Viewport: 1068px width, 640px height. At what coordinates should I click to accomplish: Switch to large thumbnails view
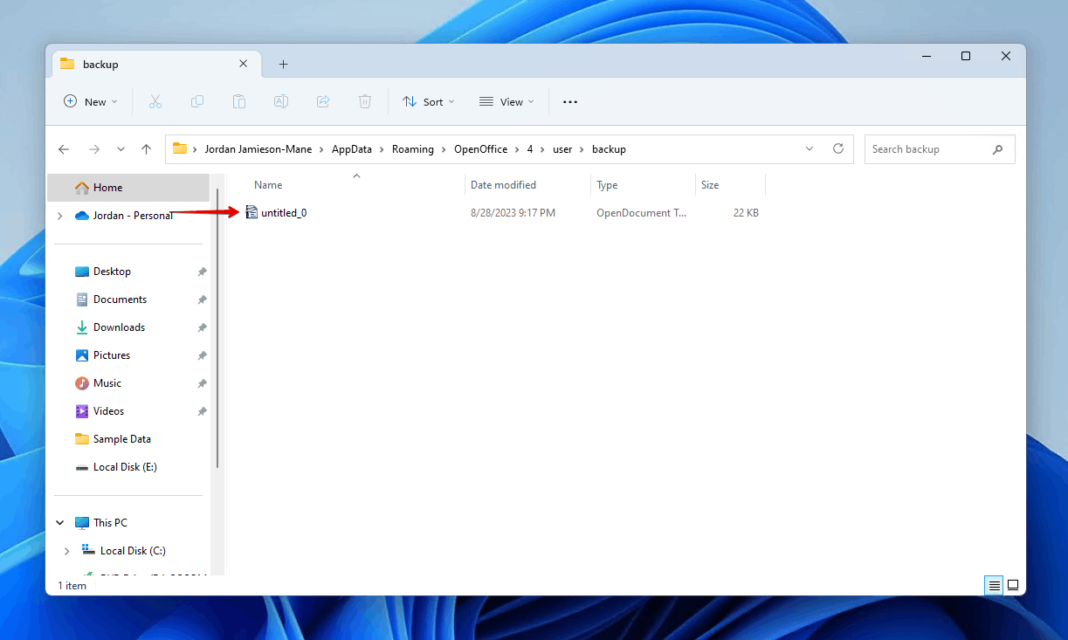click(x=1014, y=585)
